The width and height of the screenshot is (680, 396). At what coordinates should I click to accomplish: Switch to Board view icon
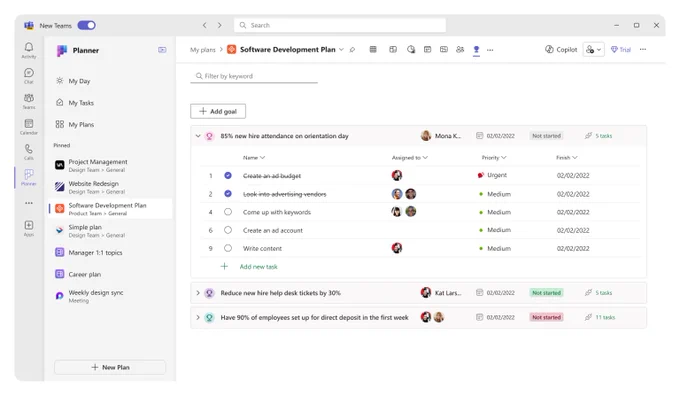point(393,49)
